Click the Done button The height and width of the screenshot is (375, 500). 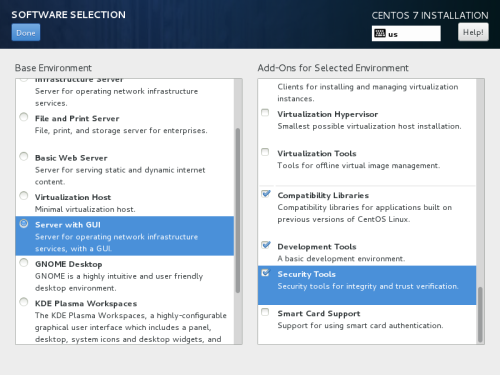26,32
